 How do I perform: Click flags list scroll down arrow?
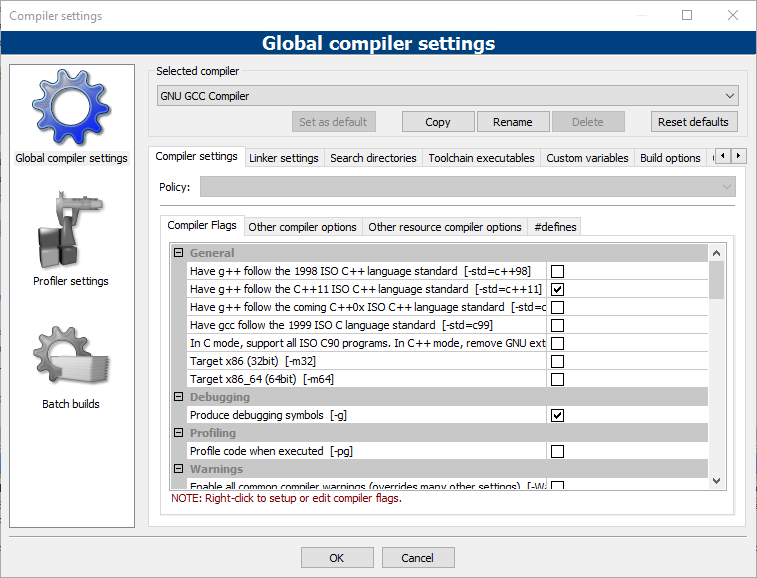coord(716,480)
